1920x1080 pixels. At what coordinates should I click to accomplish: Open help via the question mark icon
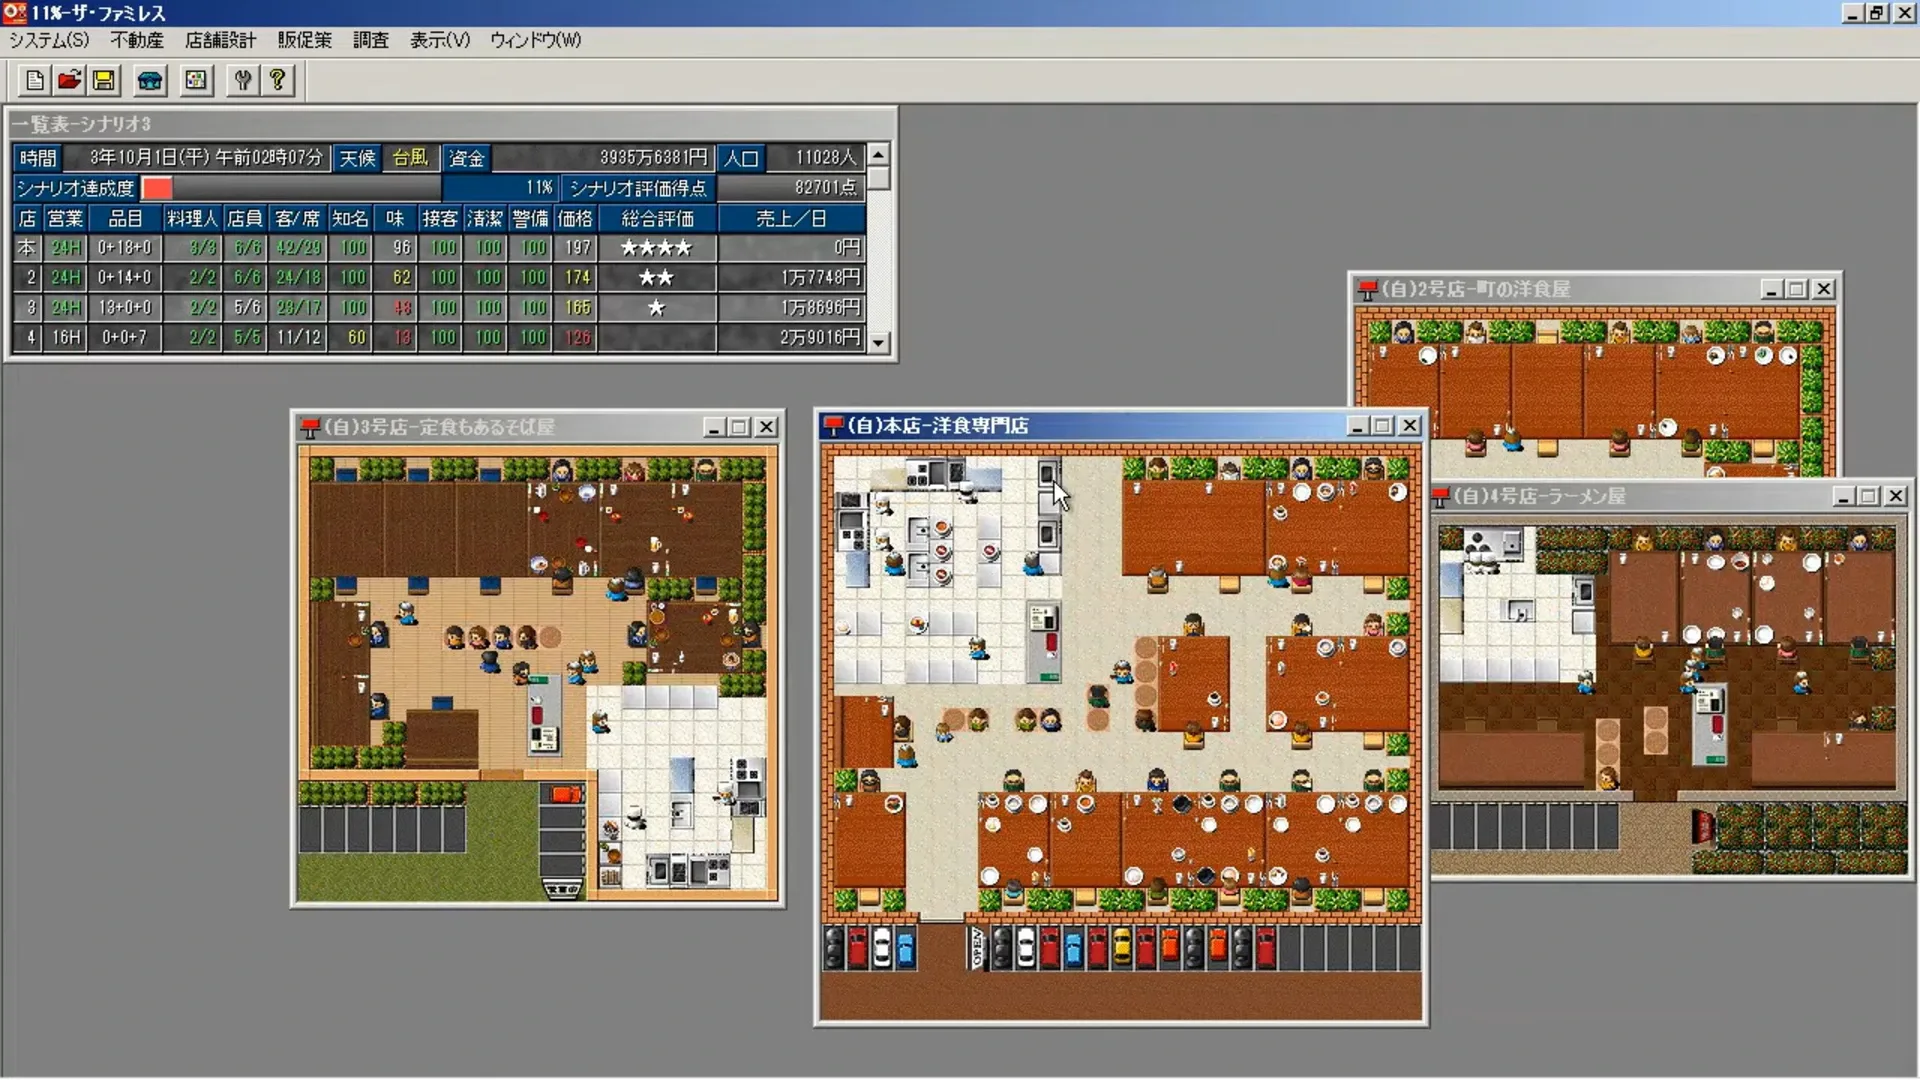point(277,81)
